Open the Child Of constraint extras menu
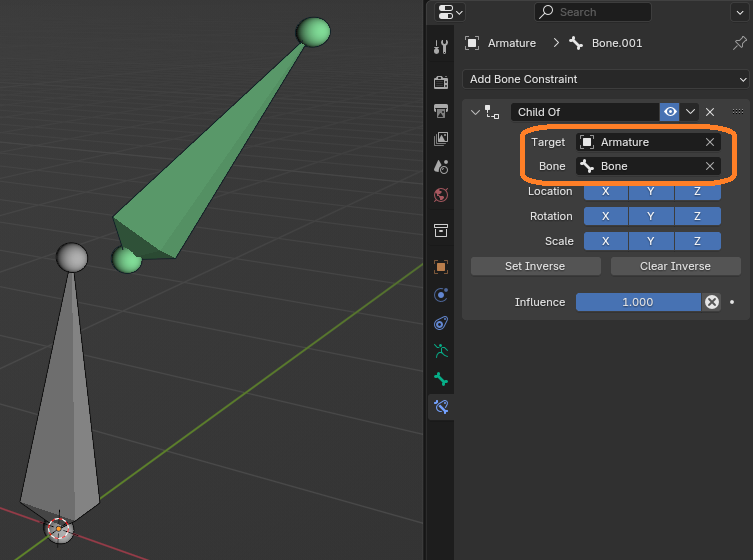This screenshot has width=753, height=560. [x=690, y=112]
